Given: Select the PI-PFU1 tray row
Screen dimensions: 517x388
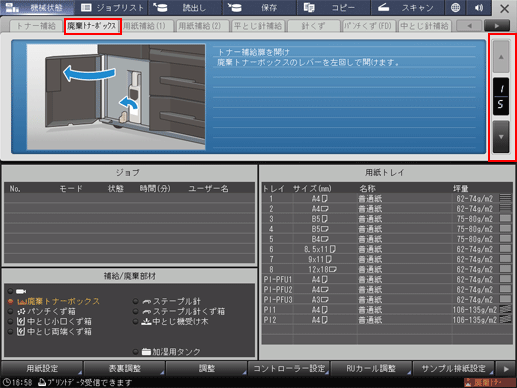Looking at the screenshot, I should pyautogui.click(x=387, y=279).
